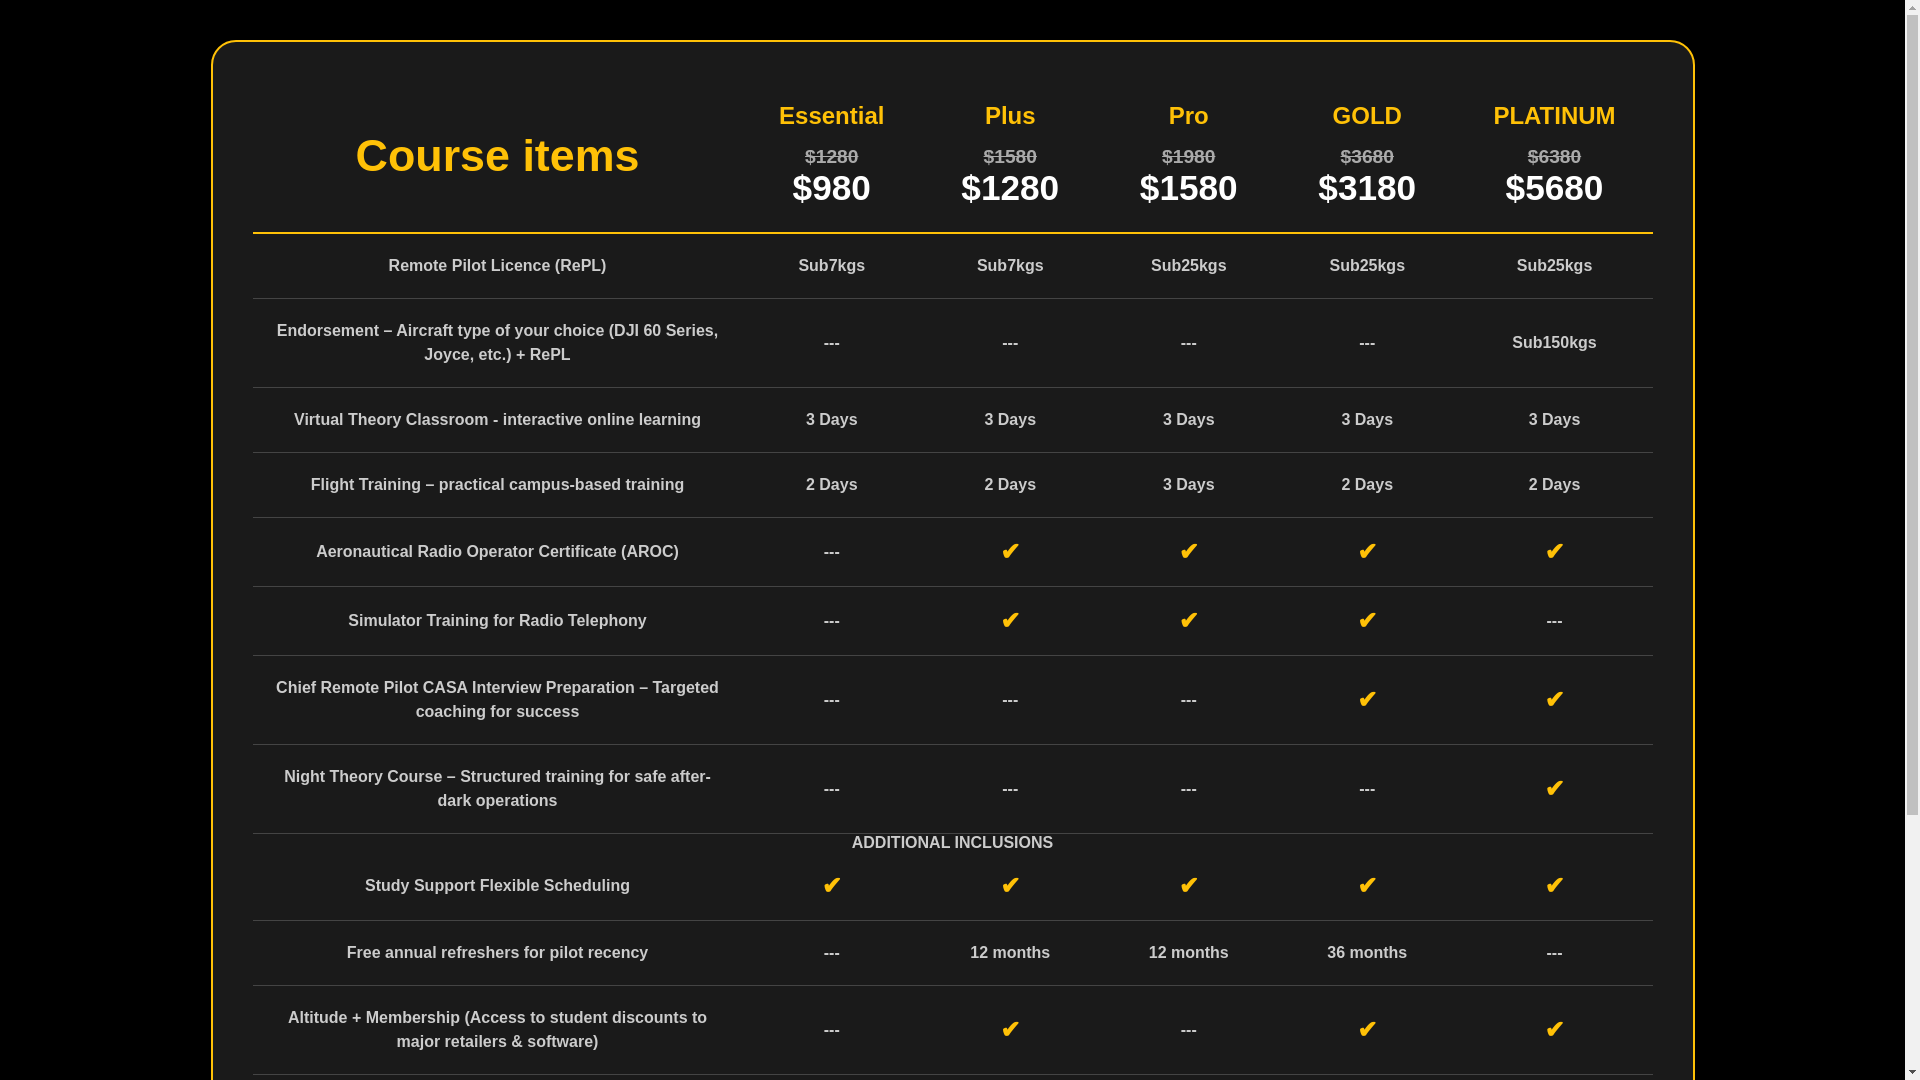This screenshot has height=1080, width=1920.
Task: Click PLATINUM checkmark in Altitude Membership row
Action: pos(1554,1030)
